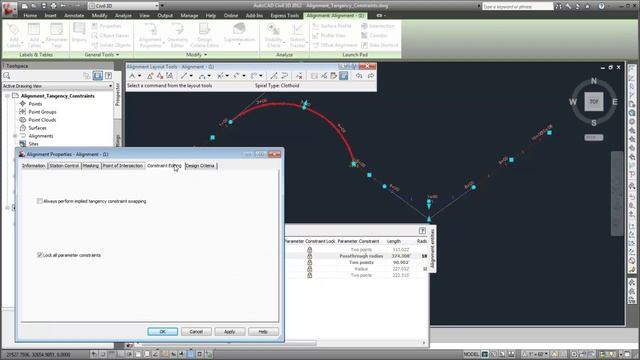Toggle Alignment Grid View icon in layout toolbar

pos(344,76)
